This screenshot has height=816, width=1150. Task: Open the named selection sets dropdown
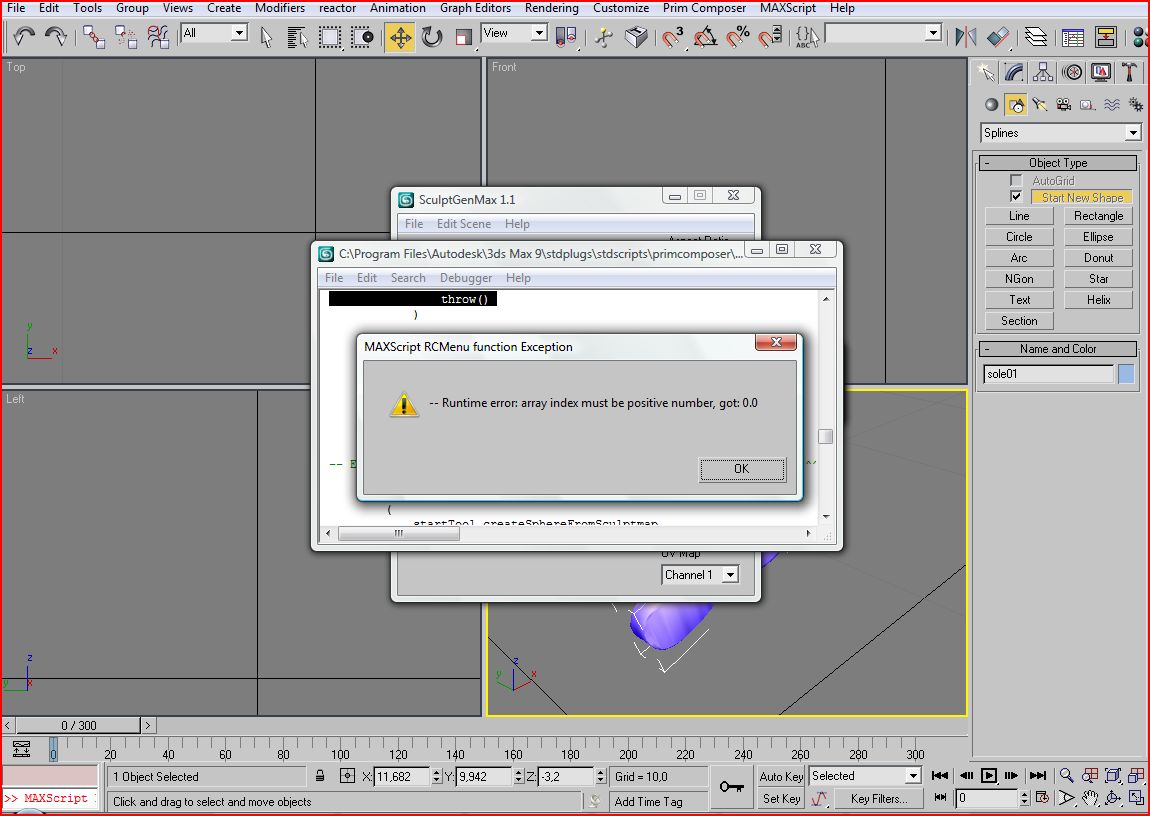[933, 33]
